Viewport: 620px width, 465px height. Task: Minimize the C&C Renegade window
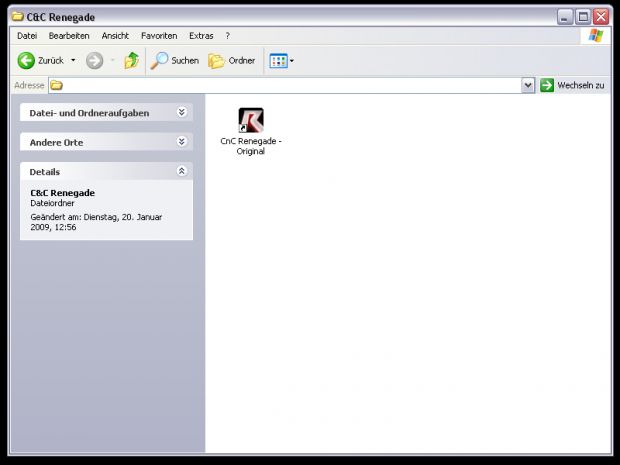point(565,17)
